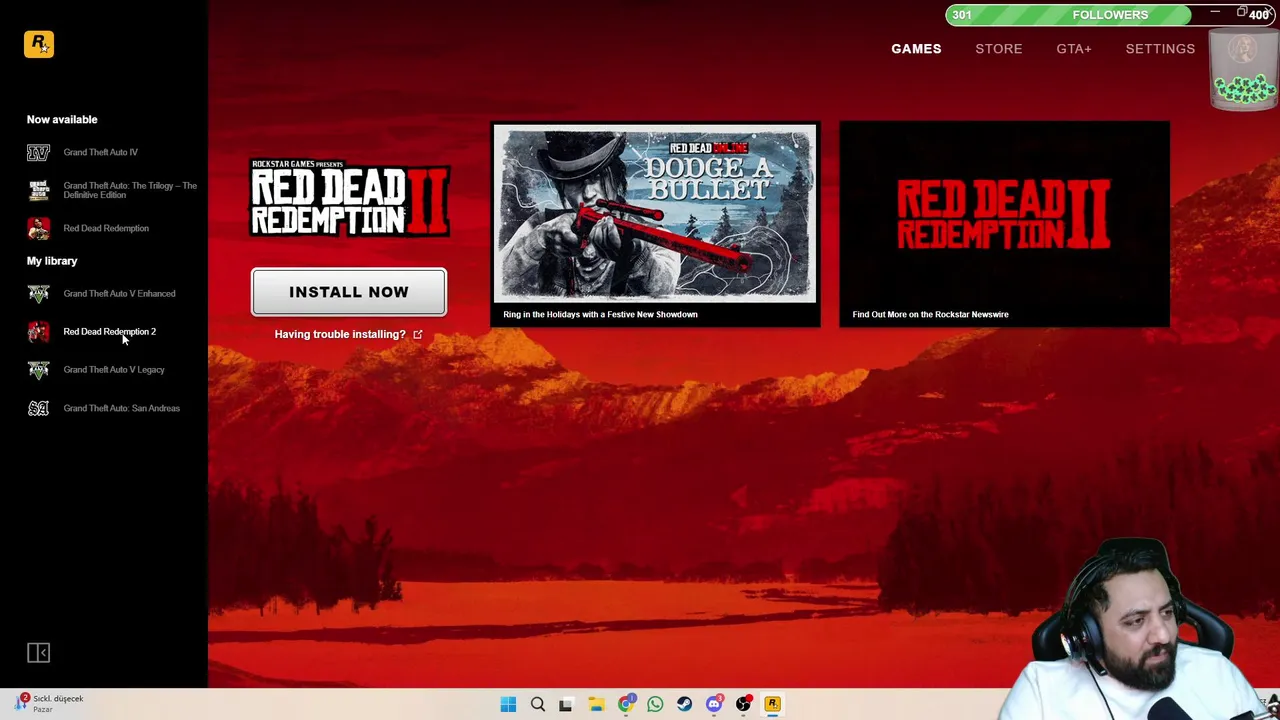Screen dimensions: 1280x720
Task: Click the Rockstar Games logo icon
Action: point(39,44)
